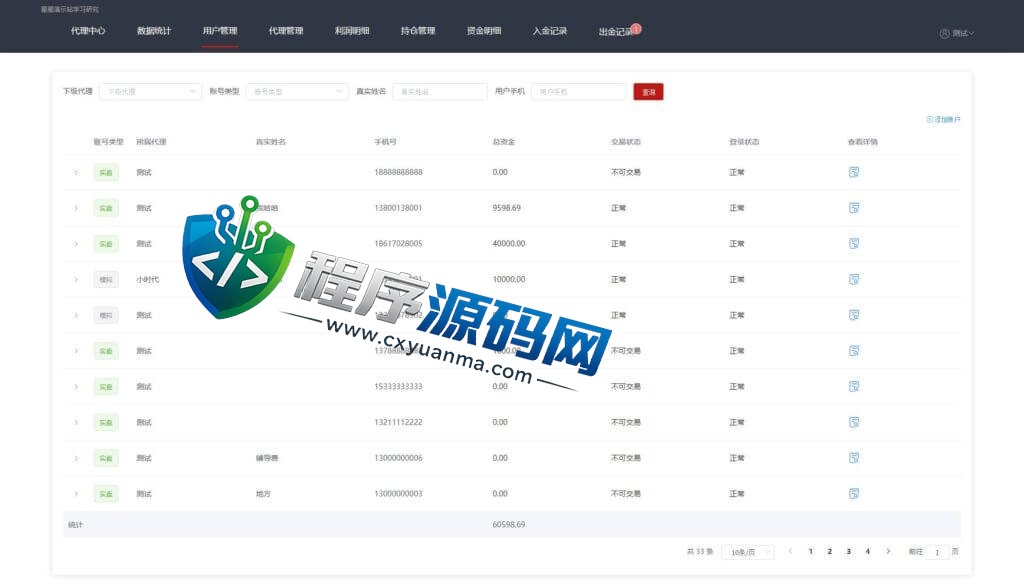Image resolution: width=1024 pixels, height=586 pixels.
Task: Go to 代理管理 tab
Action: pyautogui.click(x=286, y=31)
